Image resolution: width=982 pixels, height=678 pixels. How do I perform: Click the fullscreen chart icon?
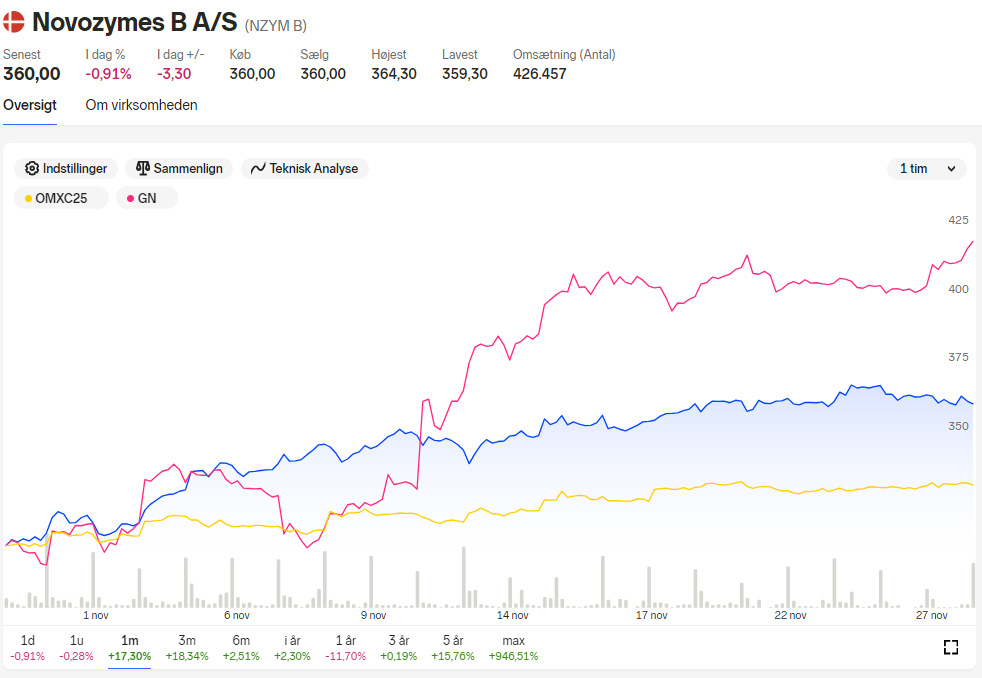click(x=951, y=647)
